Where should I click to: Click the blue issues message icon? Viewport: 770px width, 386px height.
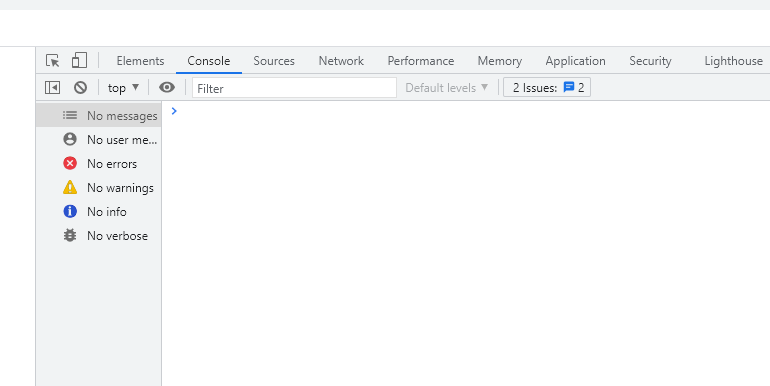pos(569,87)
